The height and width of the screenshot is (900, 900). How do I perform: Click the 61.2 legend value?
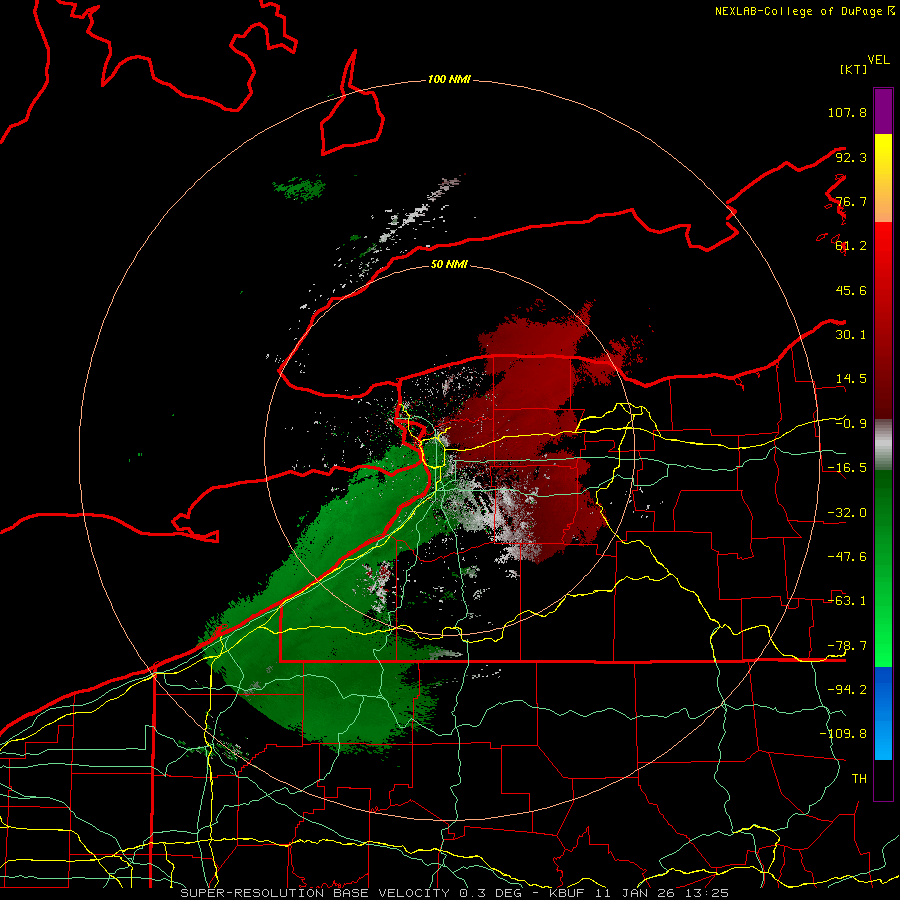coord(851,246)
